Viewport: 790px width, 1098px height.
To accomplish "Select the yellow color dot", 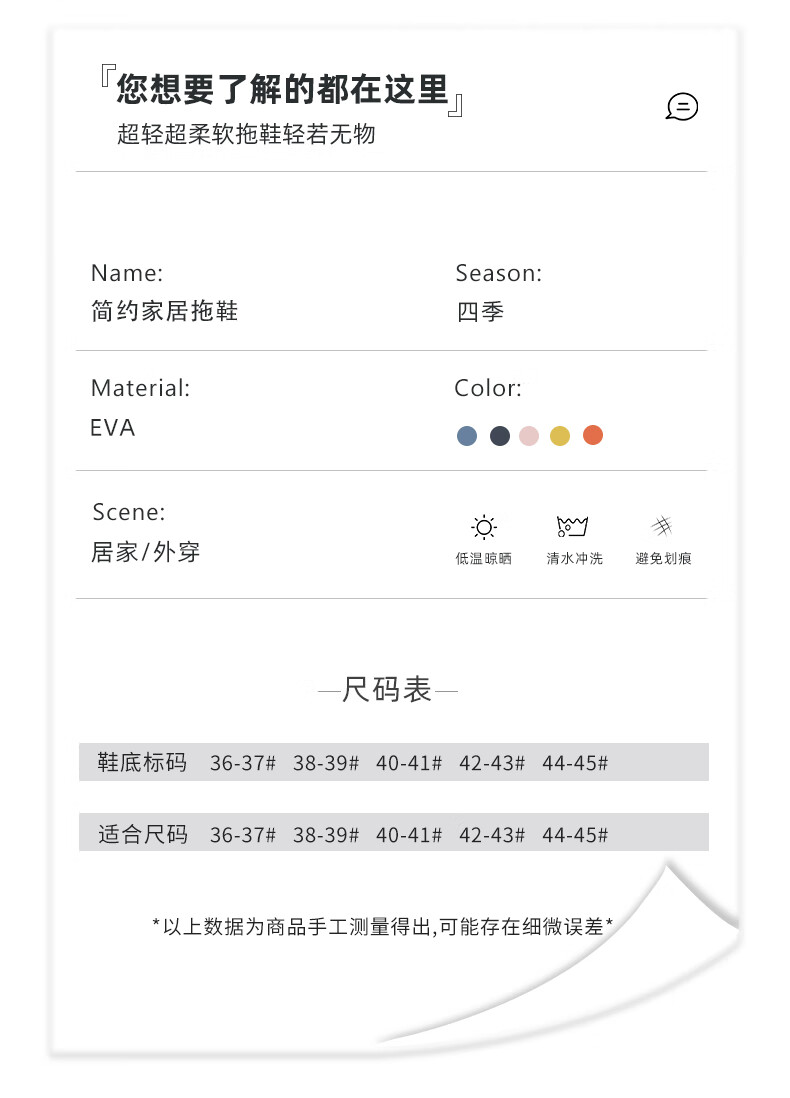I will point(560,436).
